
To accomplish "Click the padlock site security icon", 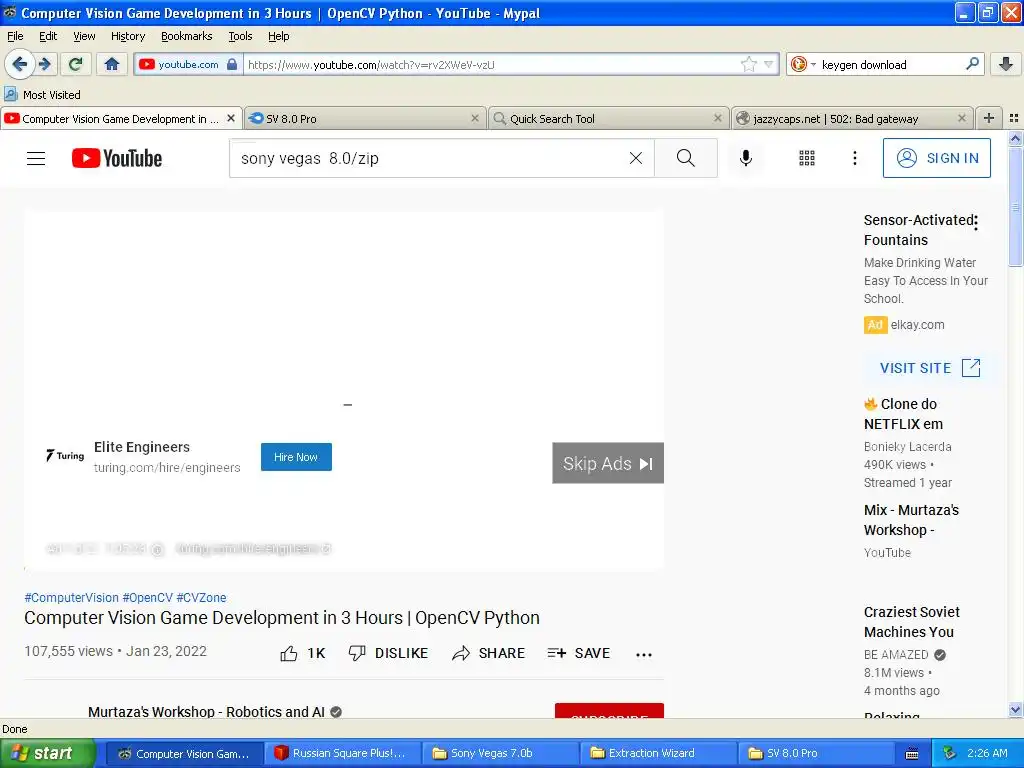I will (232, 64).
